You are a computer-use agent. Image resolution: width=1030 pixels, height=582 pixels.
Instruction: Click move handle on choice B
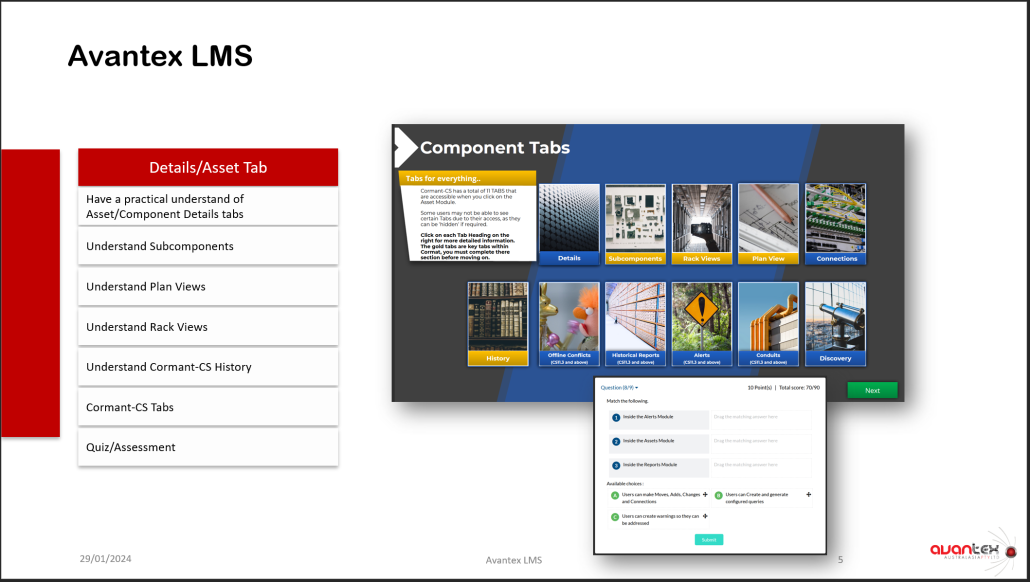808,495
